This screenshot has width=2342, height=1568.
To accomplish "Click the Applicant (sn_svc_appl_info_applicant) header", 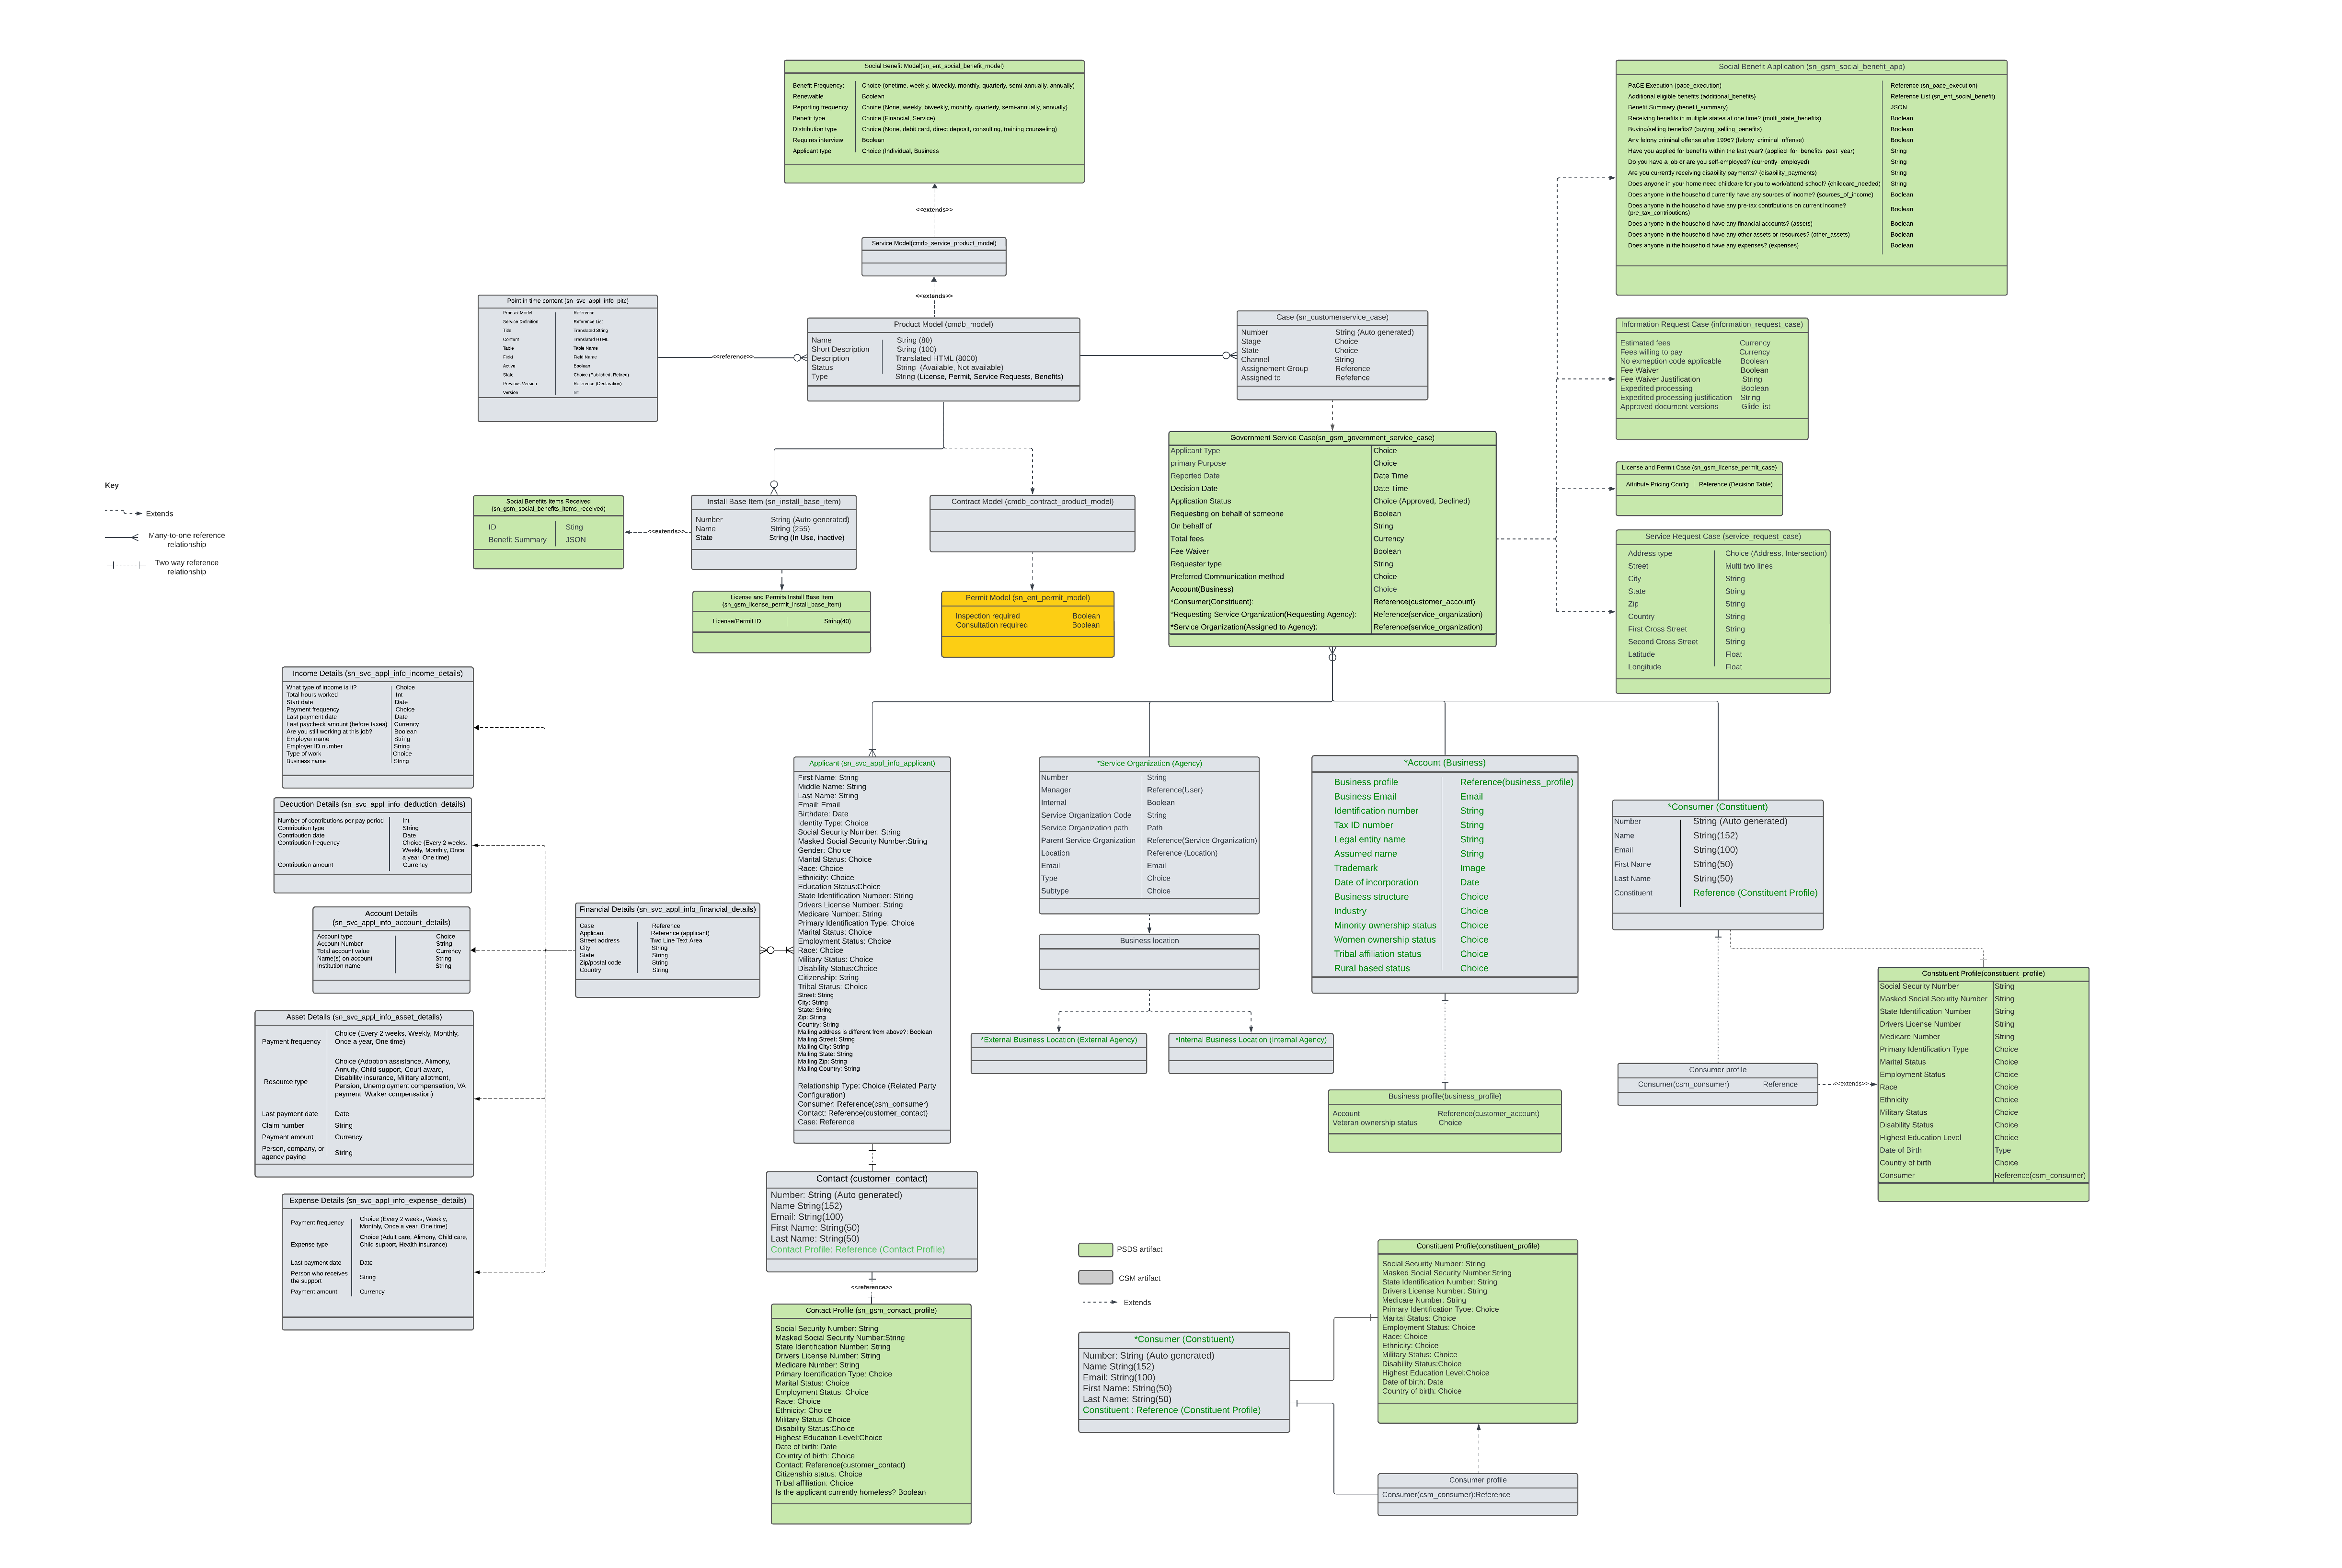I will point(872,764).
